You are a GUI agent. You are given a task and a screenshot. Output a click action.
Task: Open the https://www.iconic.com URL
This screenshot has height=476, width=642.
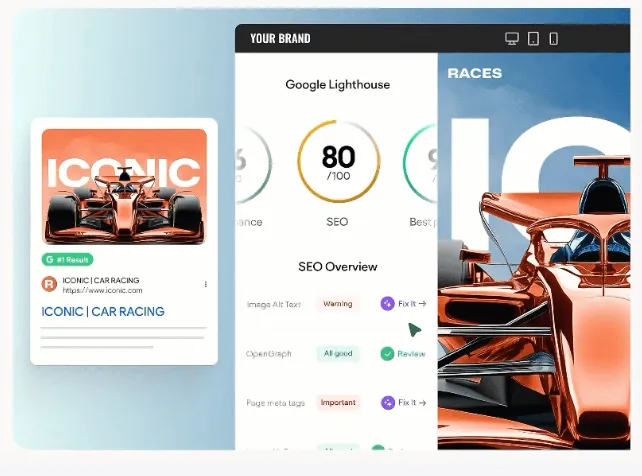click(102, 291)
